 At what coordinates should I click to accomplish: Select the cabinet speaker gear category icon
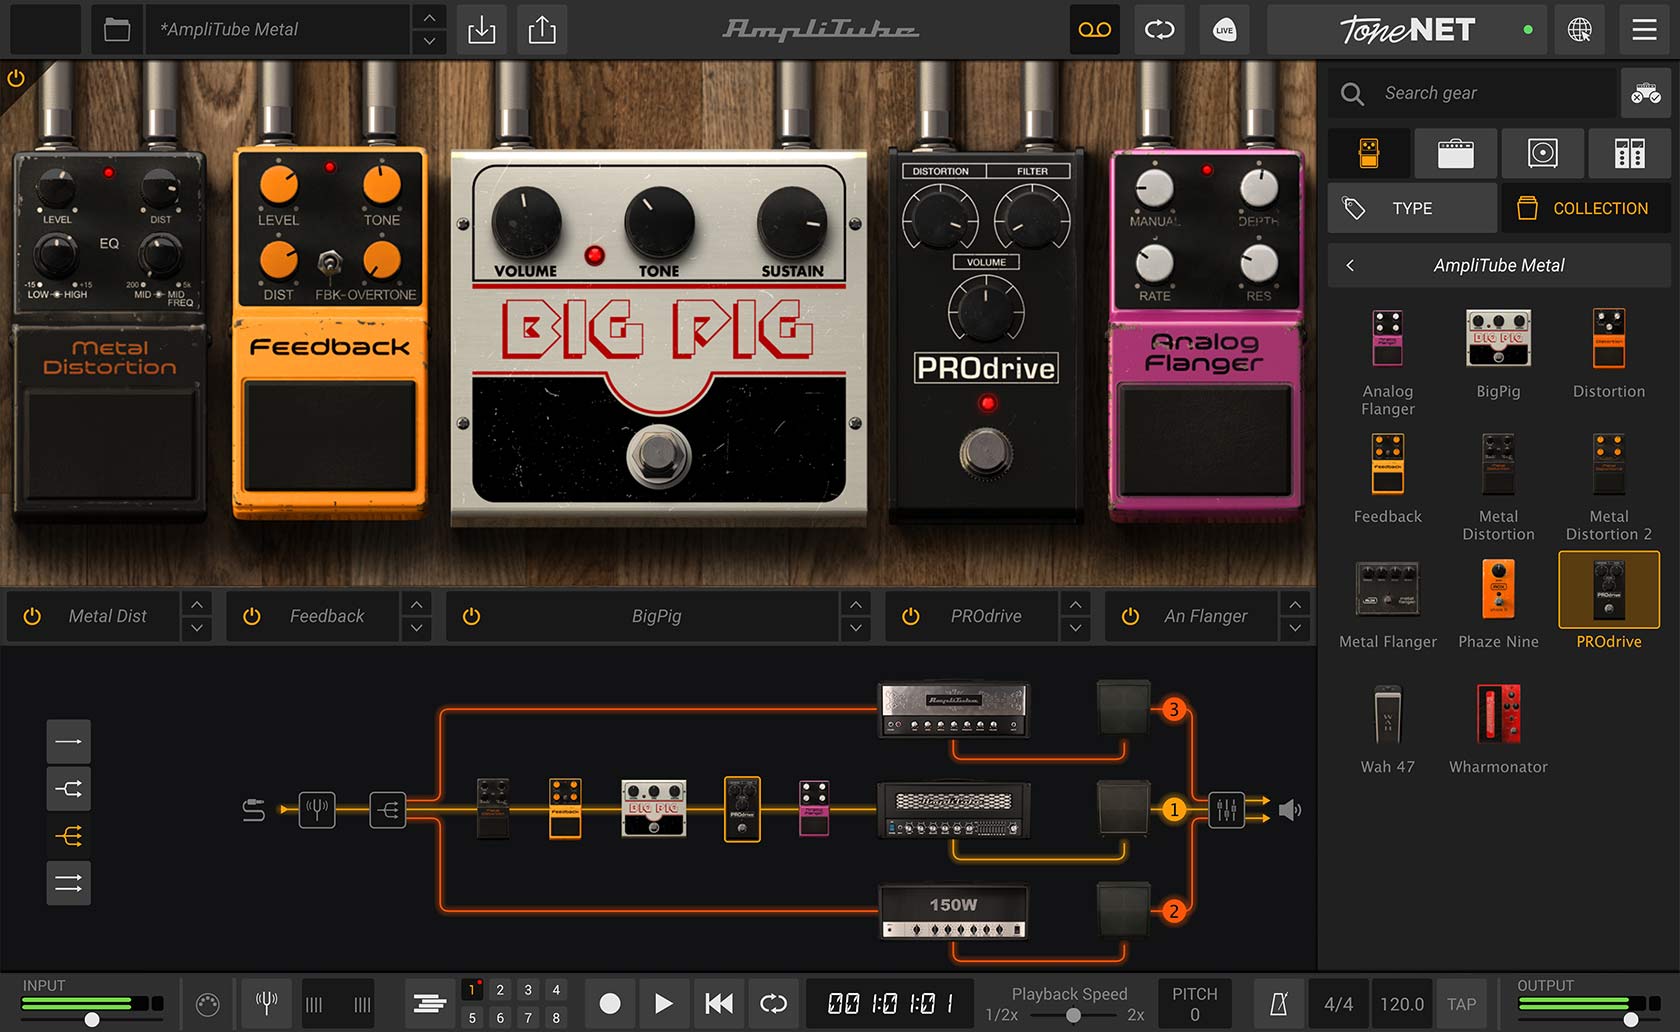click(1542, 153)
